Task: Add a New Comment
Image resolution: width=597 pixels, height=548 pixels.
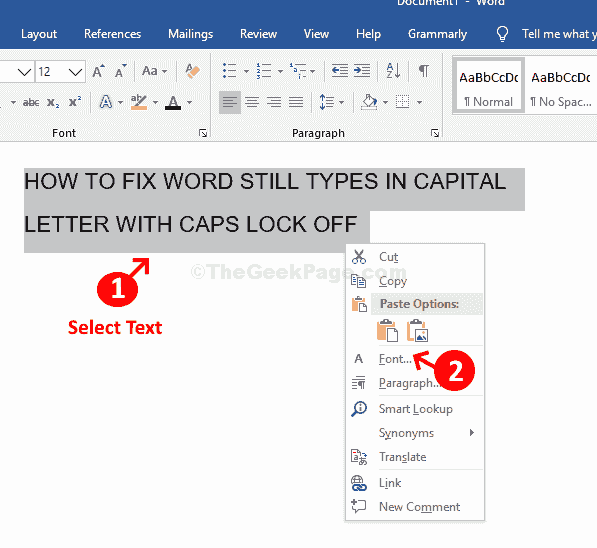Action: click(415, 507)
